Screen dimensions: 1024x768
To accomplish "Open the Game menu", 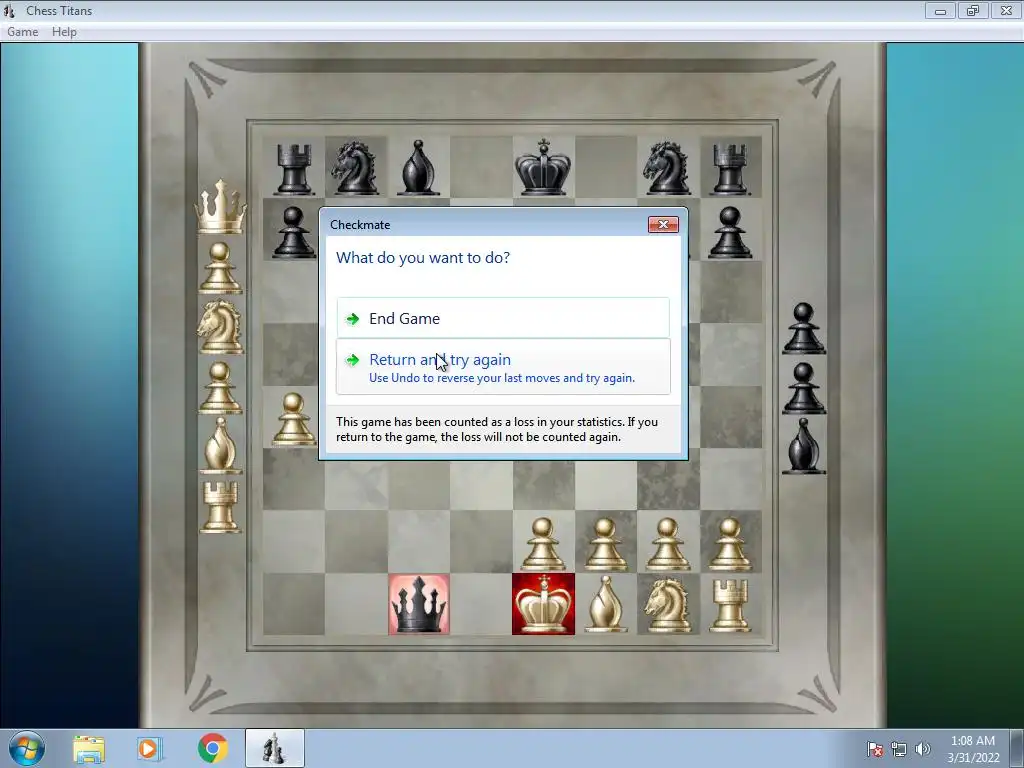I will [x=23, y=32].
